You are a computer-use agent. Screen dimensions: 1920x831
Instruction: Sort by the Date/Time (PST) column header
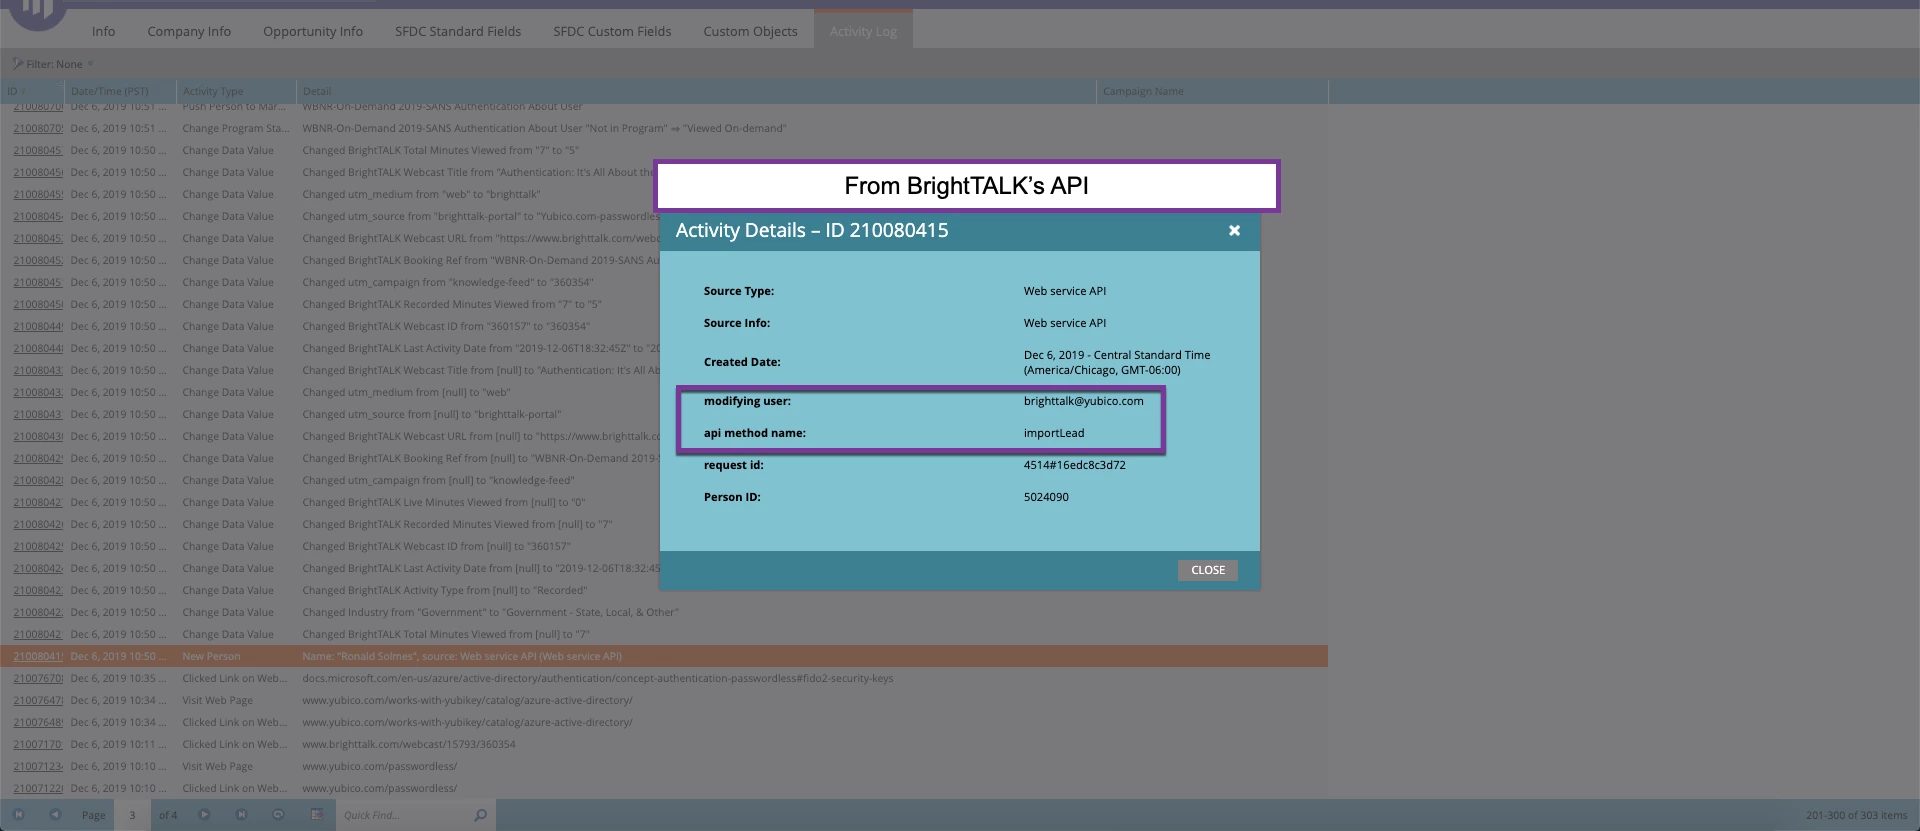click(x=120, y=91)
